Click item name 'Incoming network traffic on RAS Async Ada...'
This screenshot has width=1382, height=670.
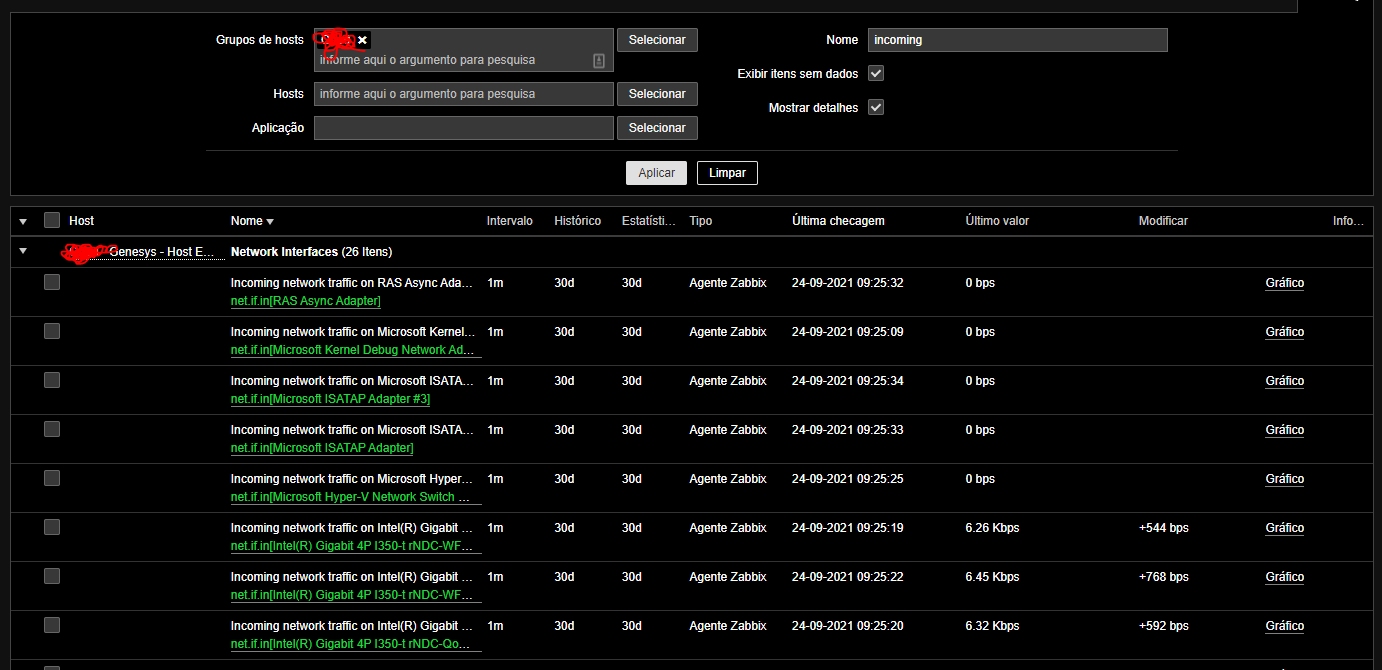pyautogui.click(x=353, y=283)
